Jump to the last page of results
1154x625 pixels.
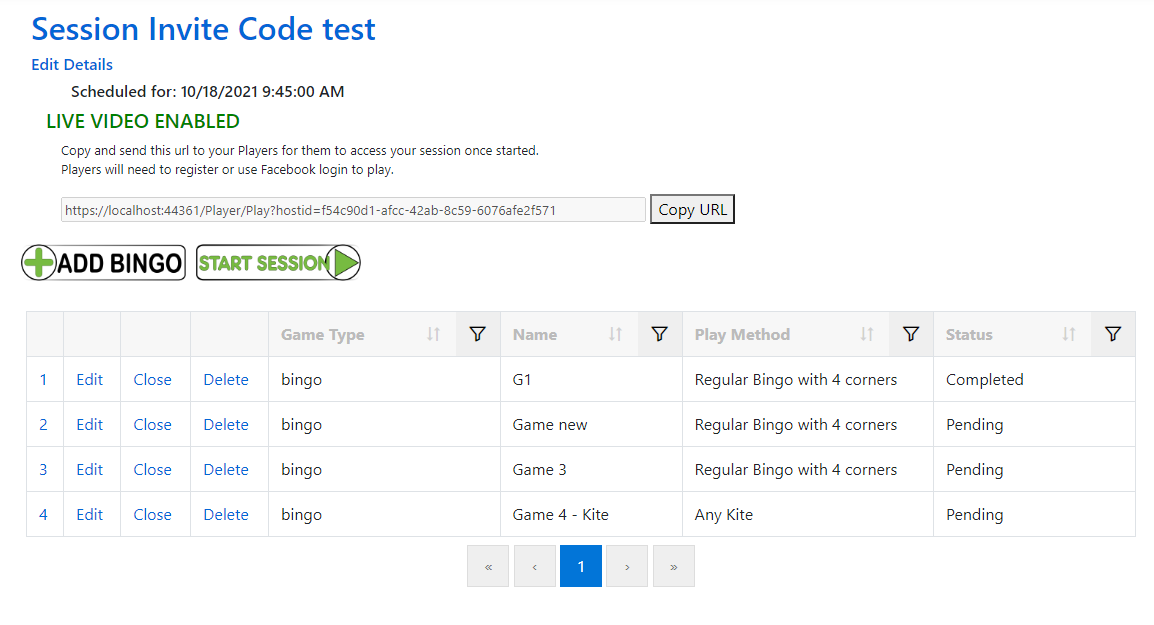[674, 566]
